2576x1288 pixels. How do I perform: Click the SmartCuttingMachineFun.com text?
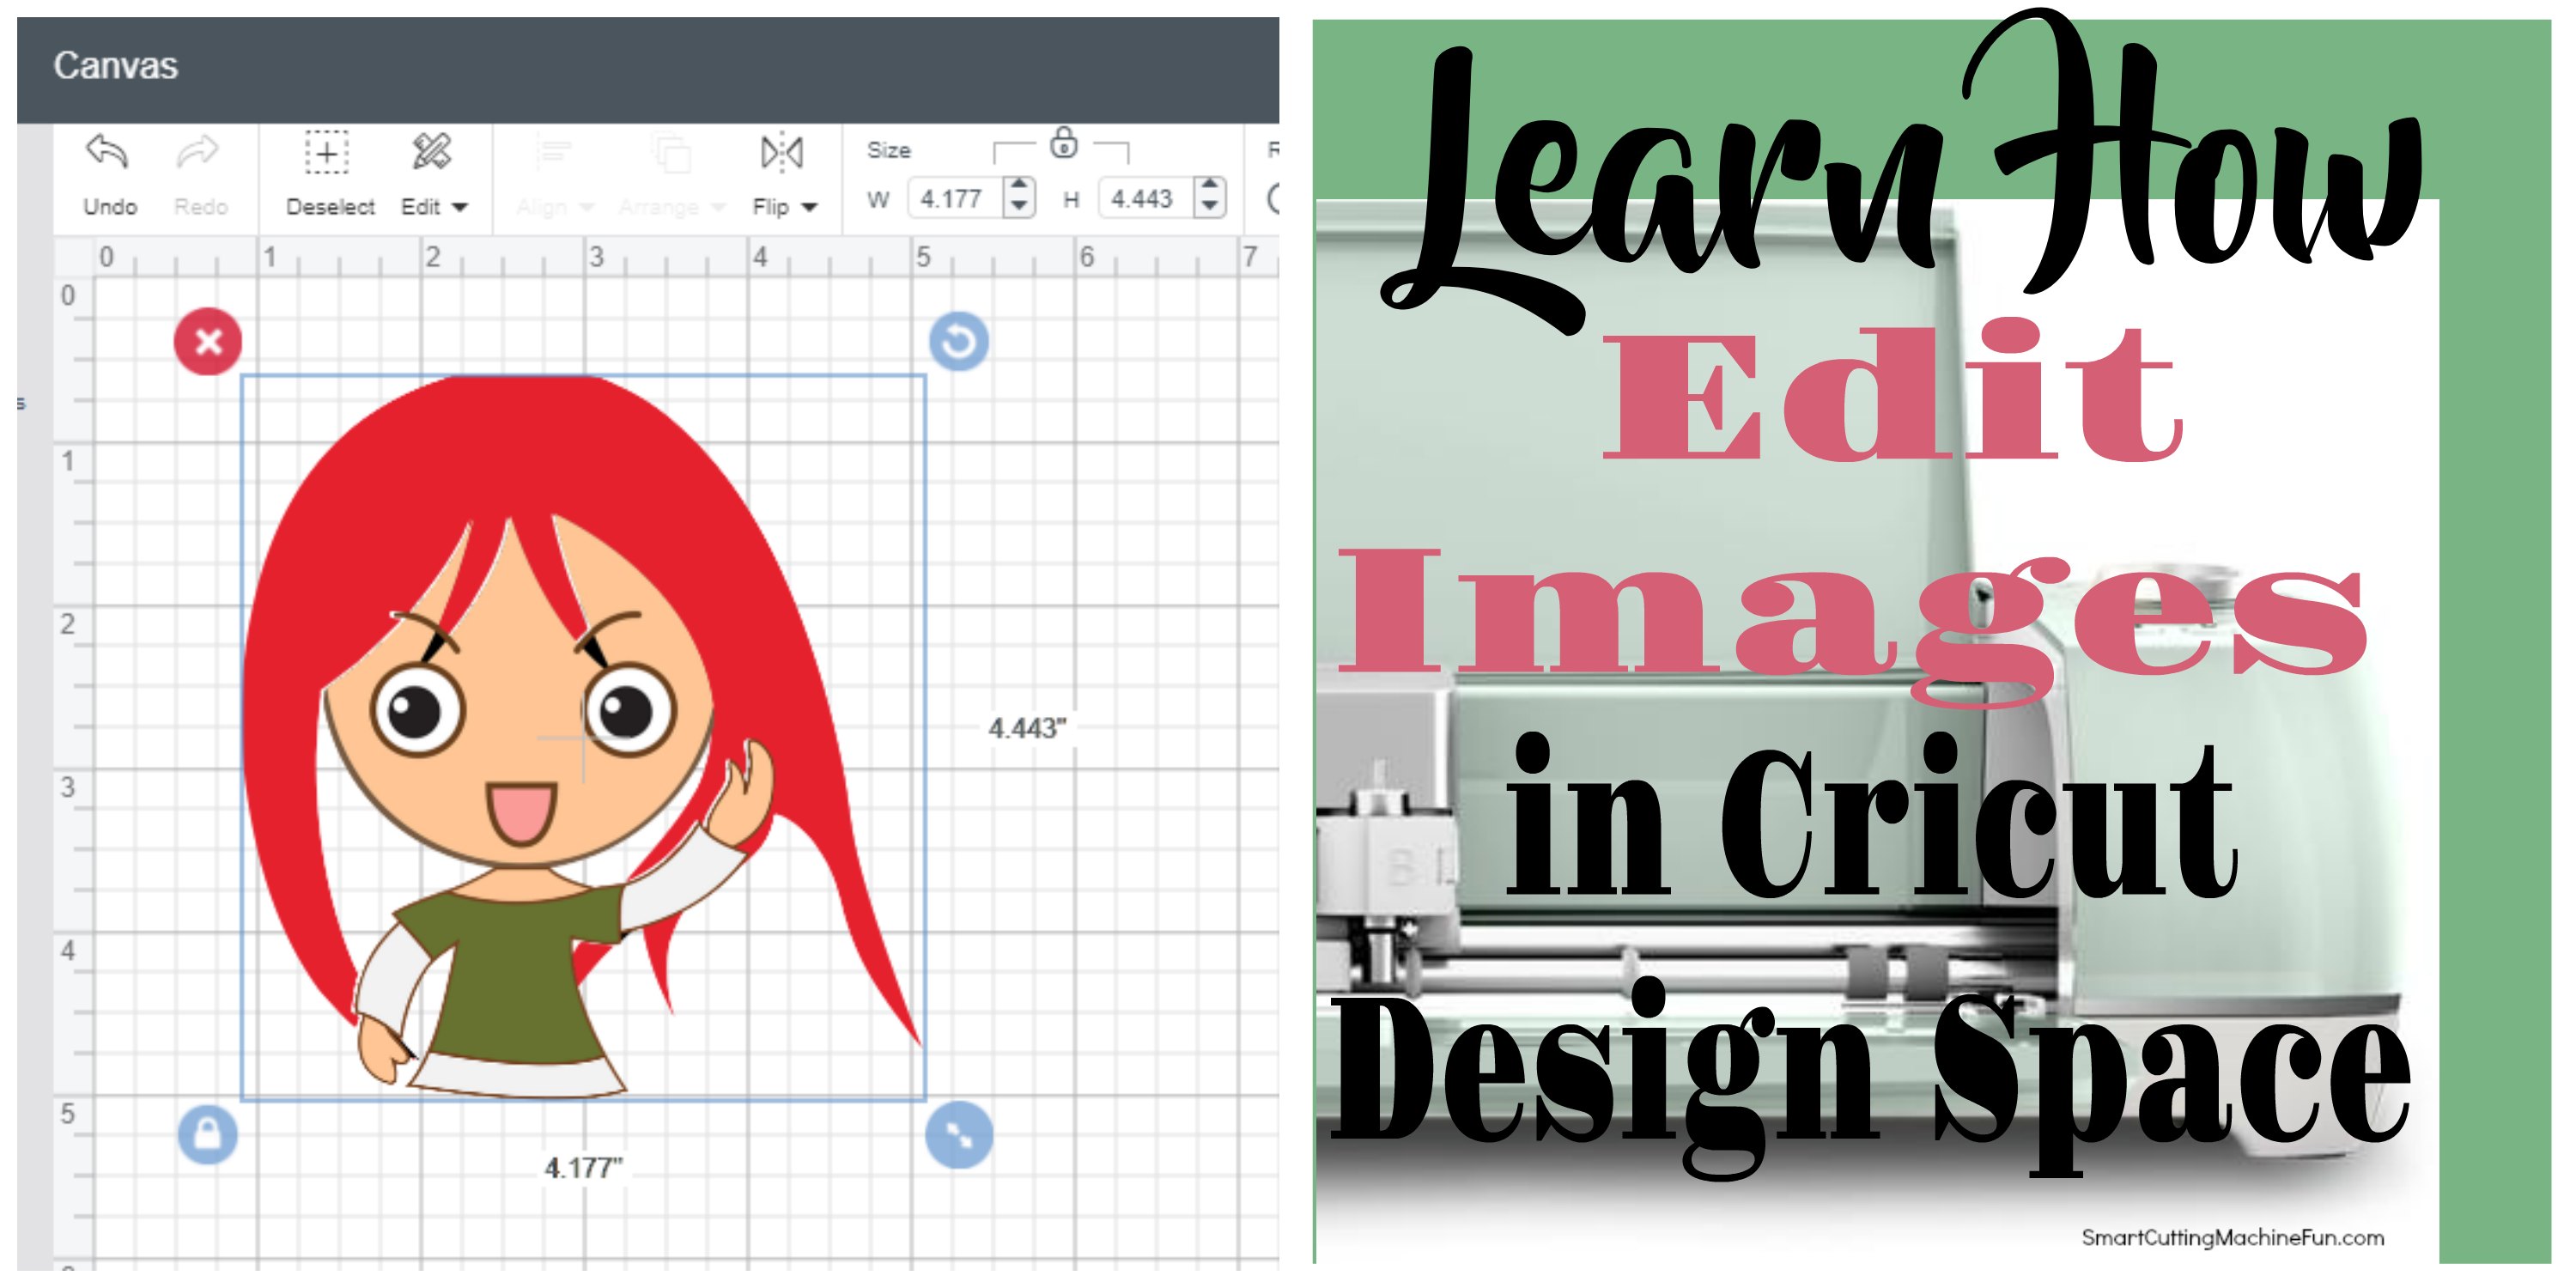2232,1237
